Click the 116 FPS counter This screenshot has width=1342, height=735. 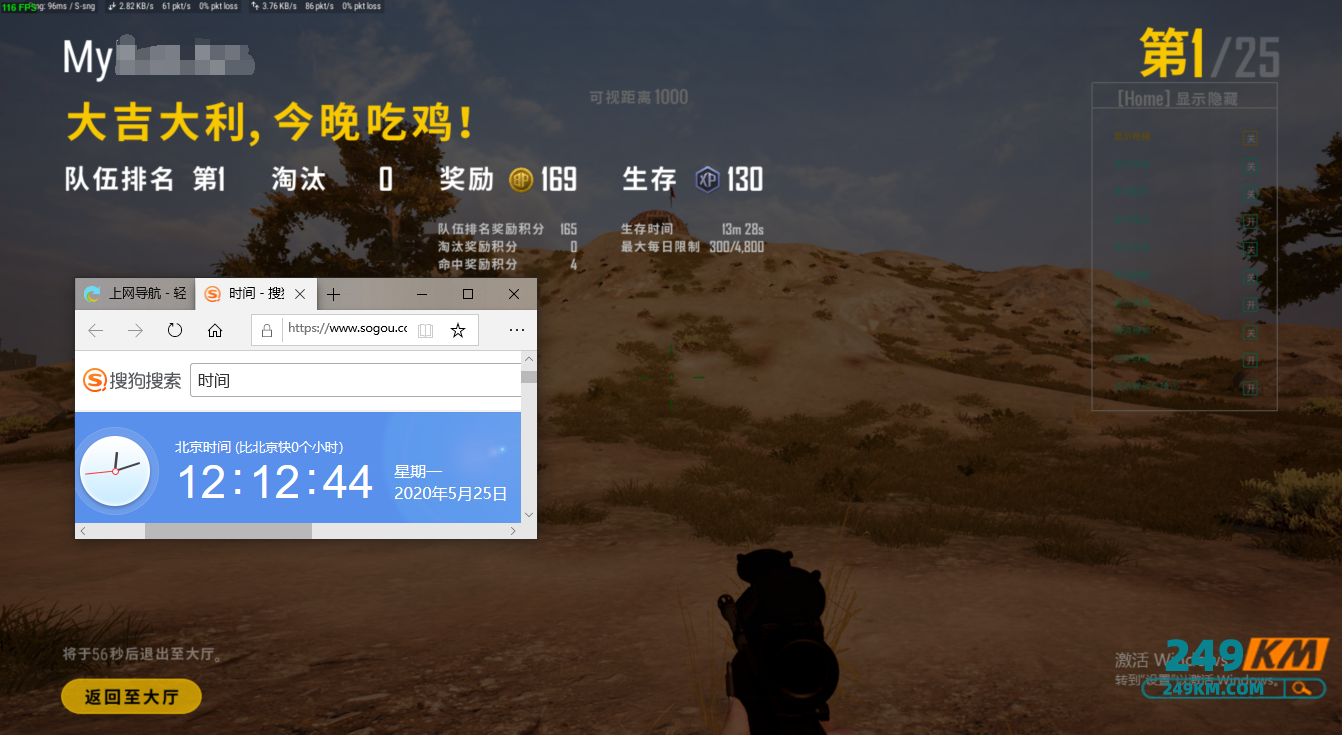[x=19, y=7]
